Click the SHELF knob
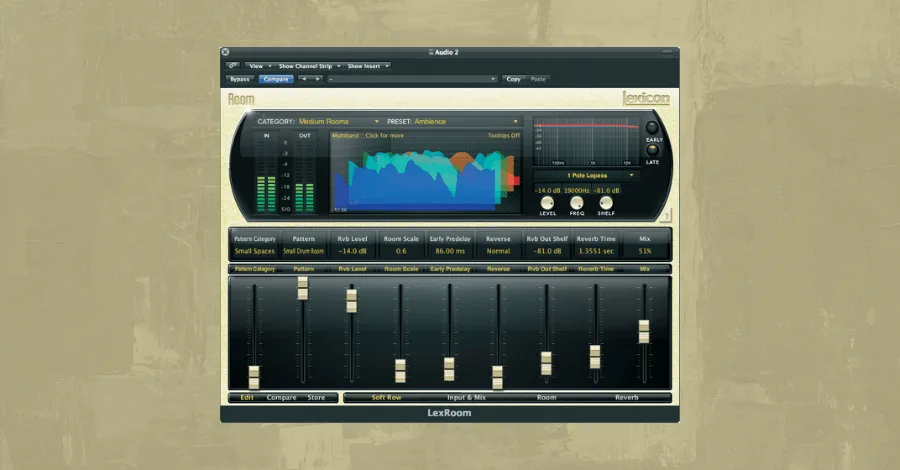 [x=606, y=203]
